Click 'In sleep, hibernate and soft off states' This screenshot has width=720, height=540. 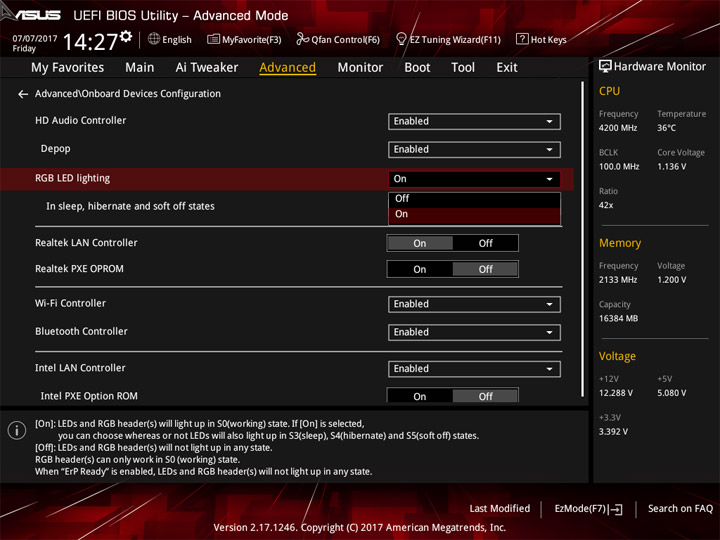tap(130, 206)
